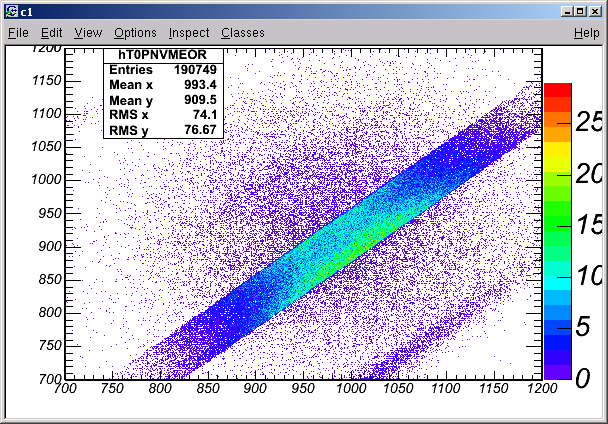Click the Mean x 993.4 row
Screen dimensions: 608x424
pyautogui.click(x=163, y=85)
